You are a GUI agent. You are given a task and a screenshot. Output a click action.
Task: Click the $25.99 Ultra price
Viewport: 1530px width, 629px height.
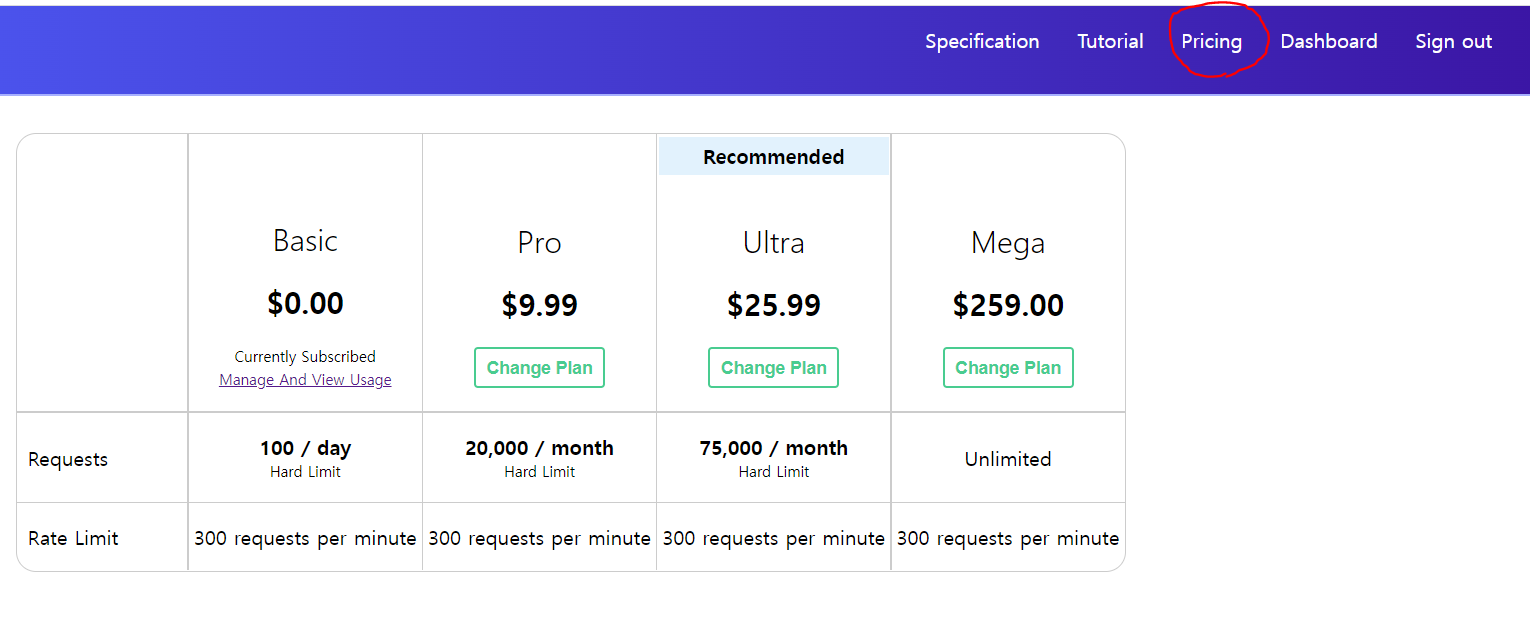click(774, 305)
